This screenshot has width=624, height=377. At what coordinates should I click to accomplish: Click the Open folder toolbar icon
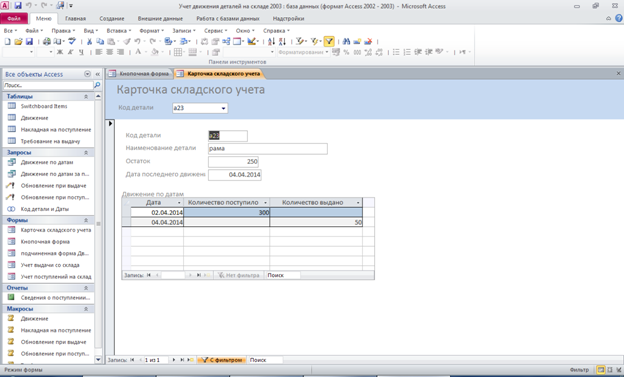18,41
